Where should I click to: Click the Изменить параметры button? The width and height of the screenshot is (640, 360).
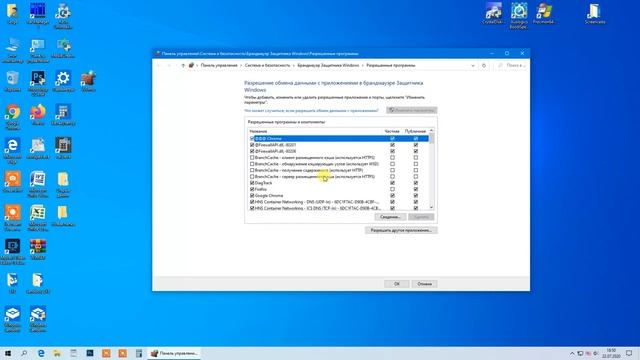pyautogui.click(x=412, y=110)
